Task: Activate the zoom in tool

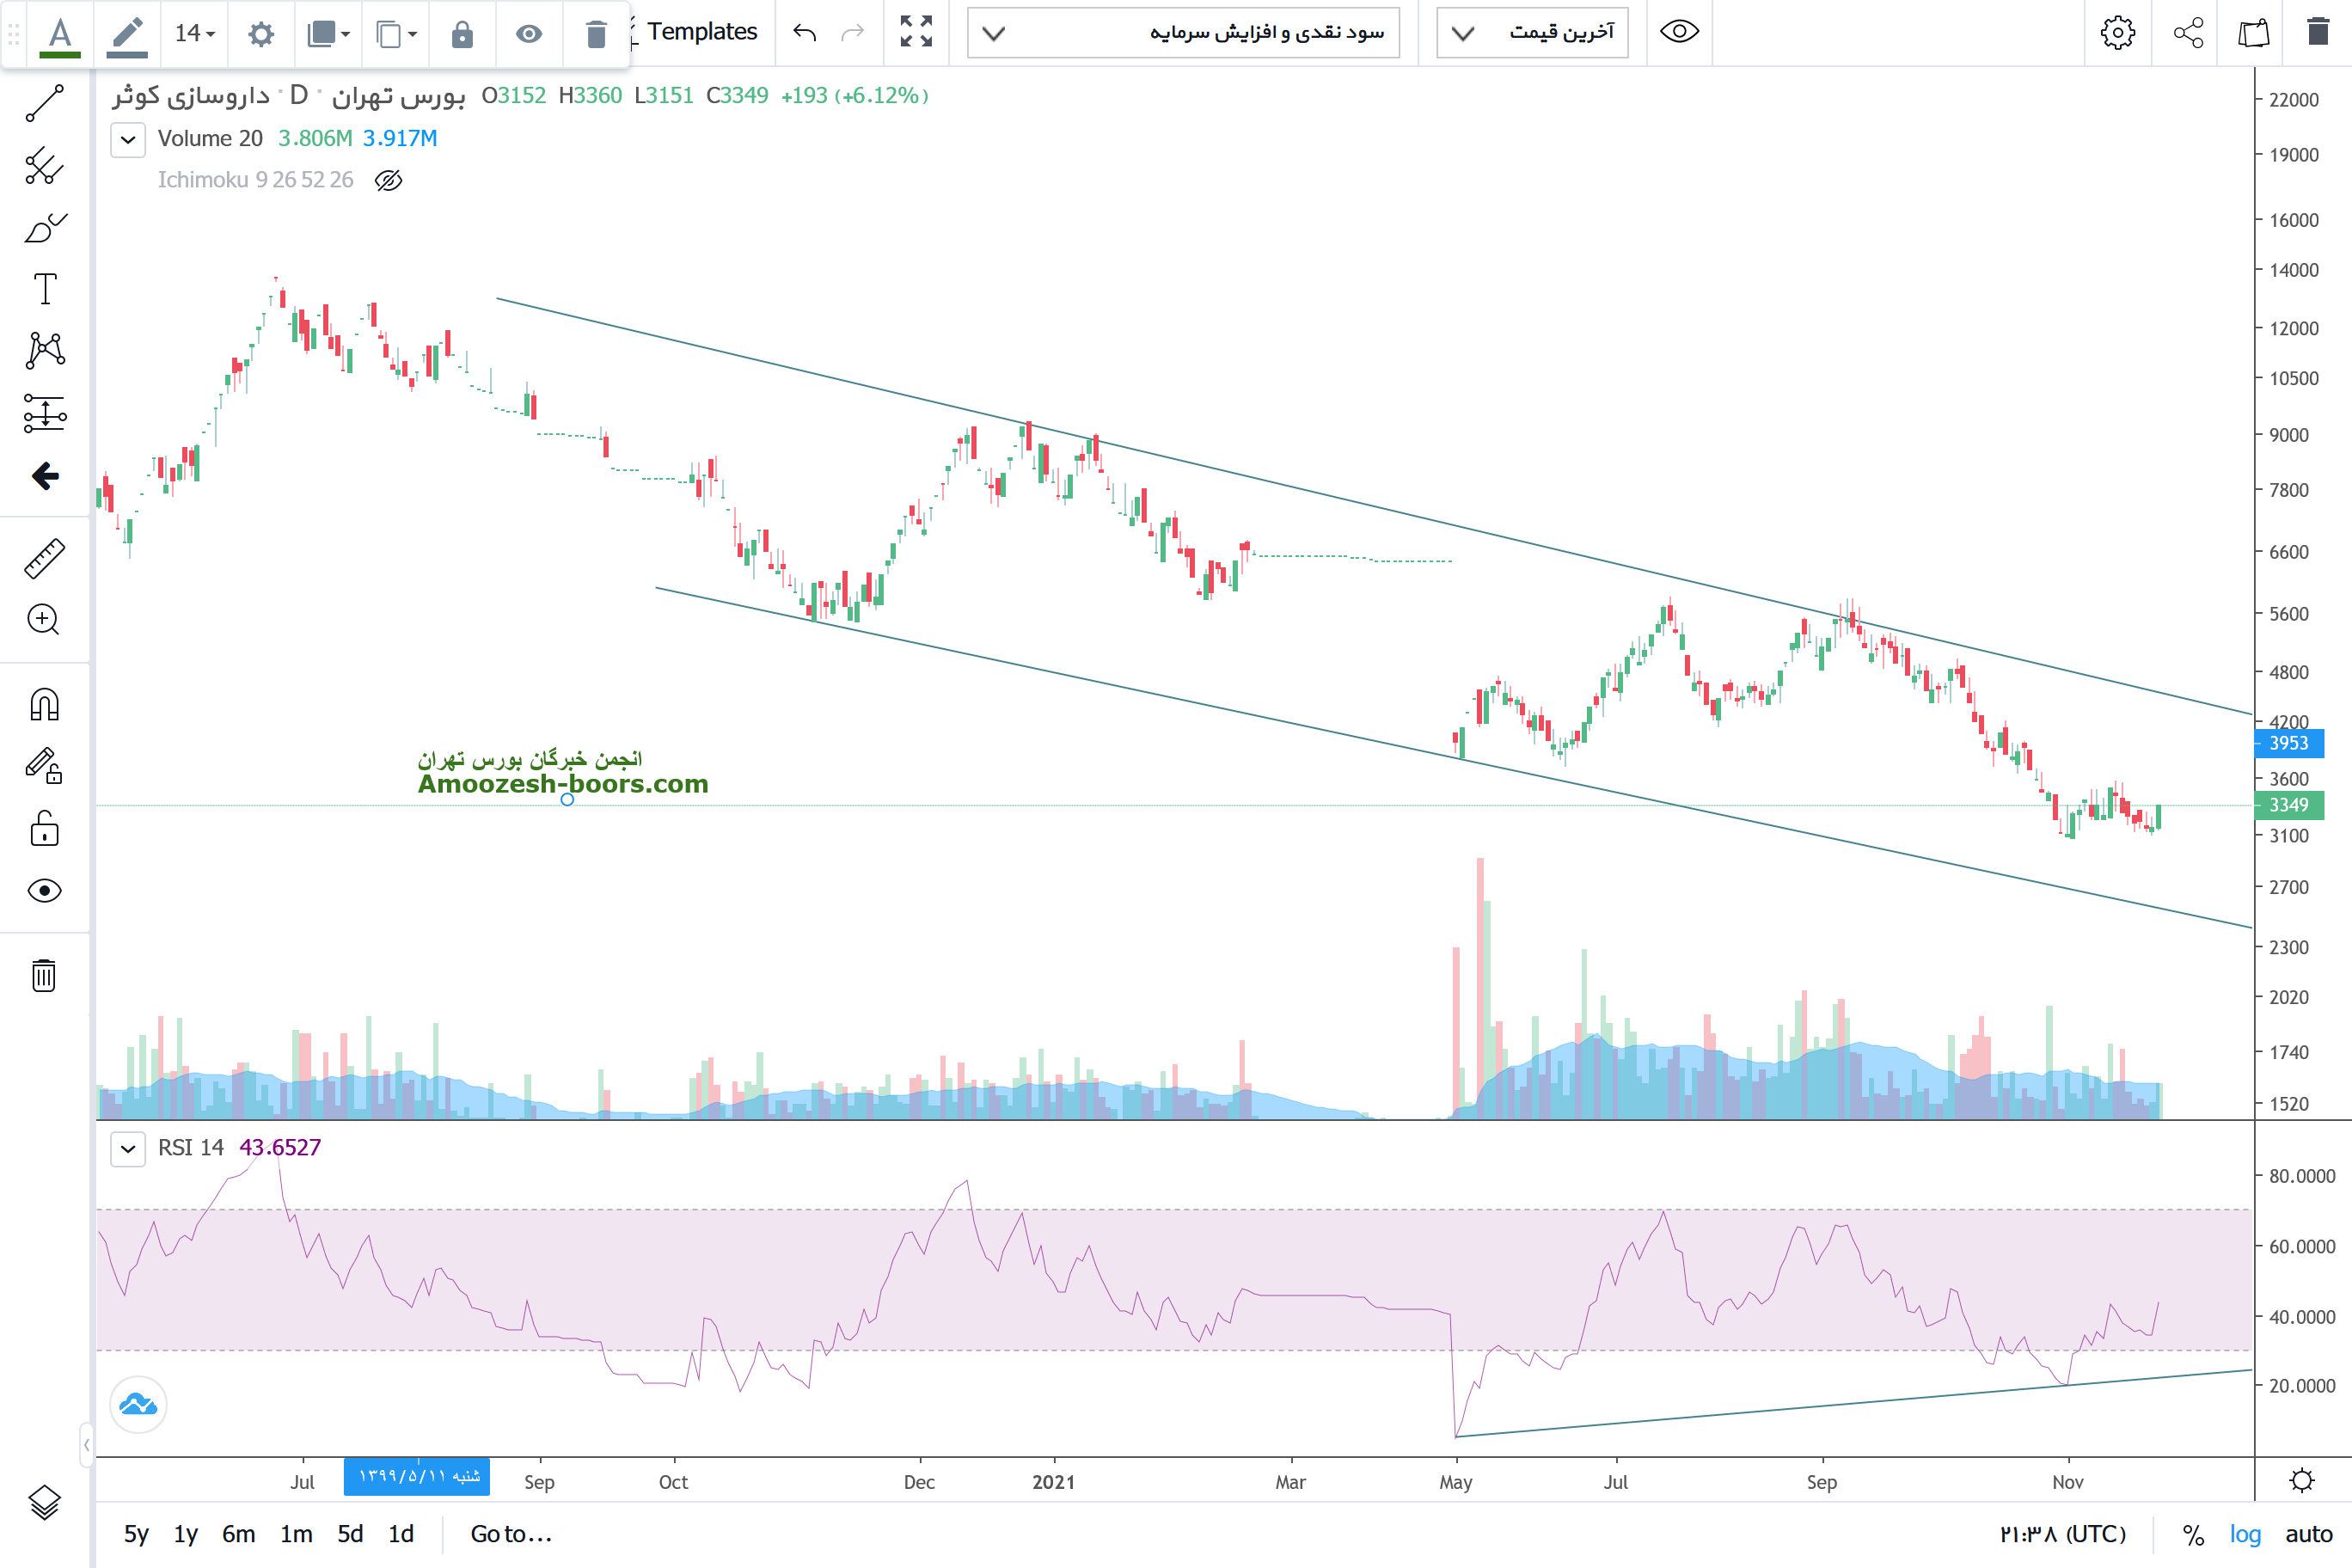Action: click(44, 620)
